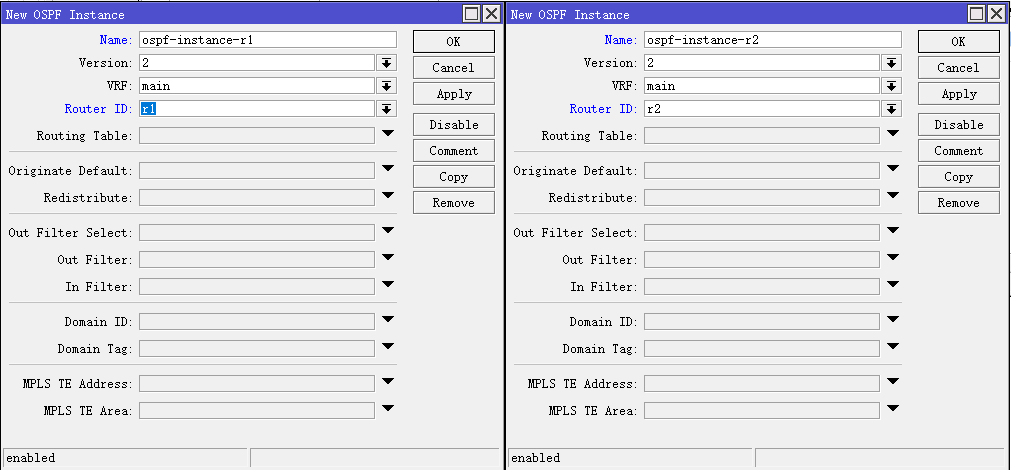This screenshot has height=470, width=1012.
Task: Maximize the ospf-instance-r1 dialog window
Action: pos(471,14)
